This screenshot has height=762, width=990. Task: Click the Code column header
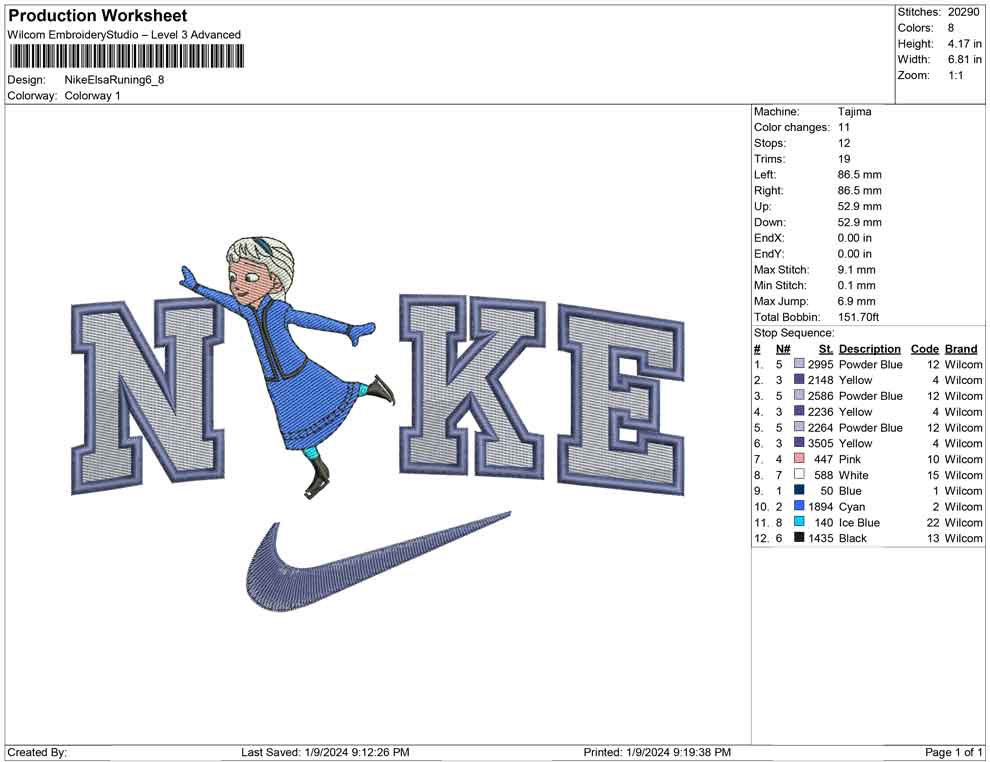click(924, 348)
